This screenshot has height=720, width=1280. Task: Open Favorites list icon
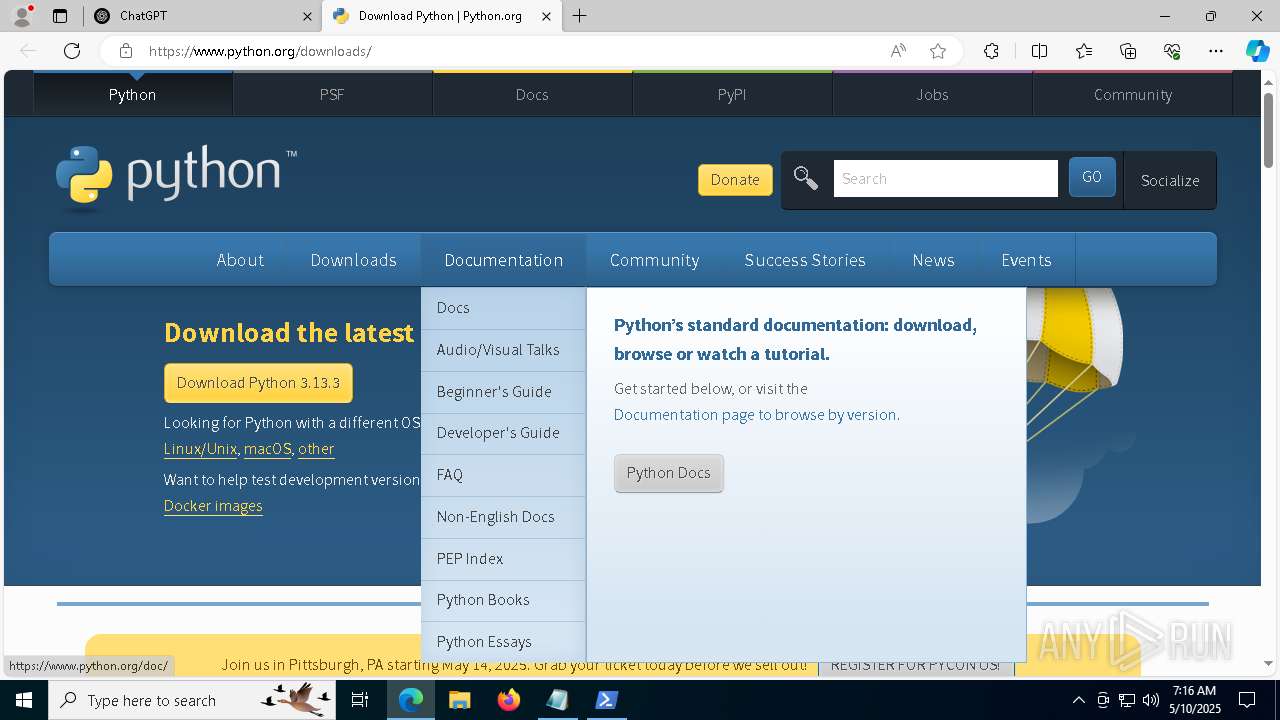coord(1084,51)
